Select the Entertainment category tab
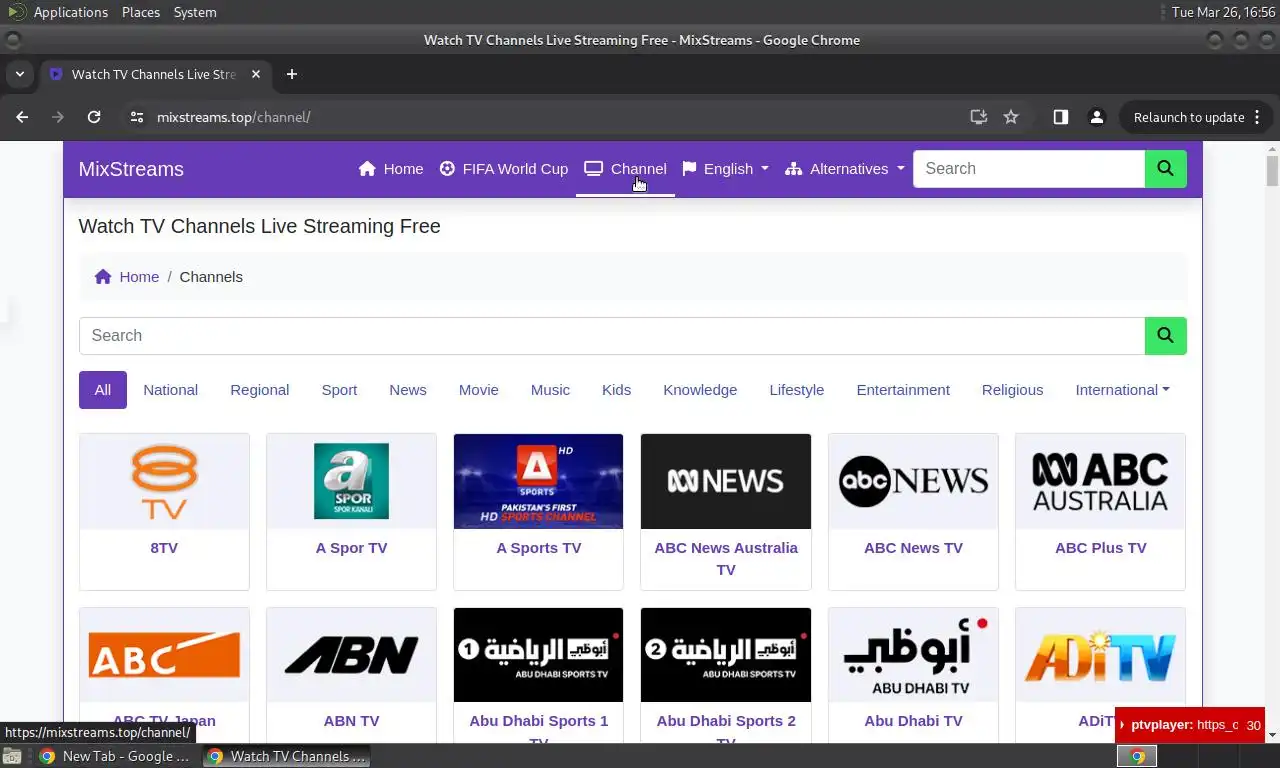The width and height of the screenshot is (1280, 768). (903, 390)
